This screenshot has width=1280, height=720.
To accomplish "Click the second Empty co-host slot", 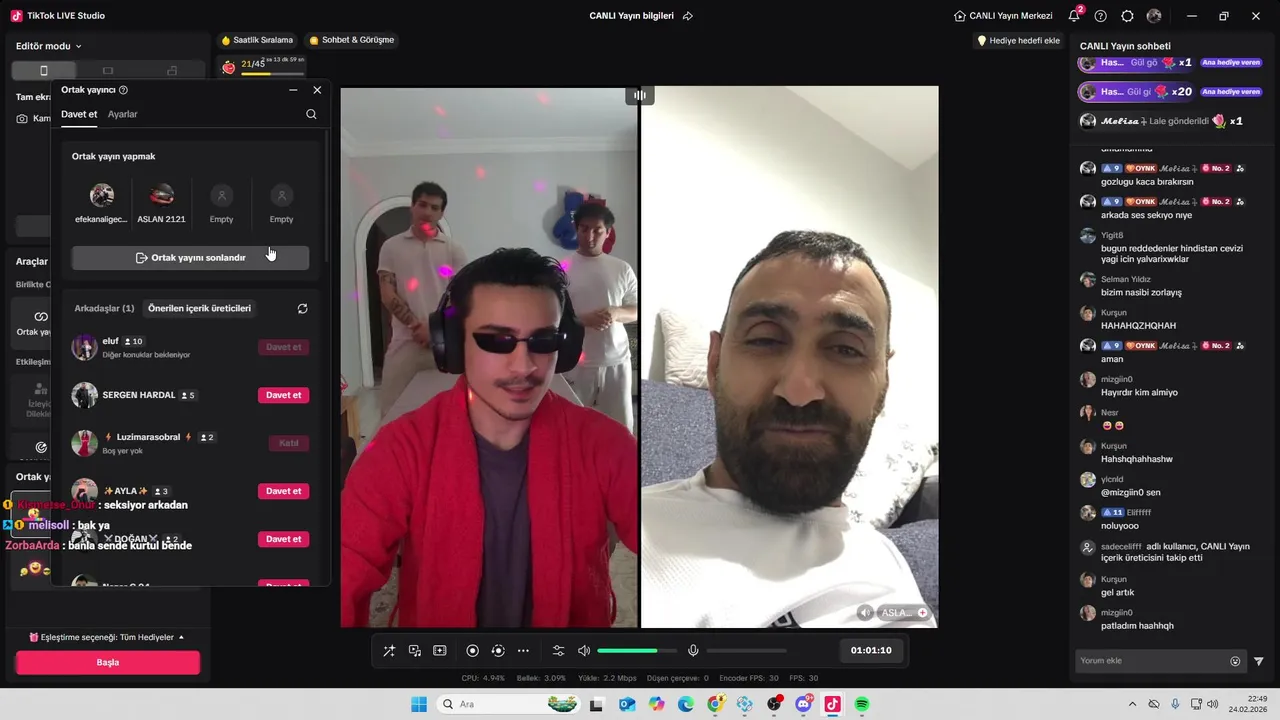I will [x=282, y=195].
